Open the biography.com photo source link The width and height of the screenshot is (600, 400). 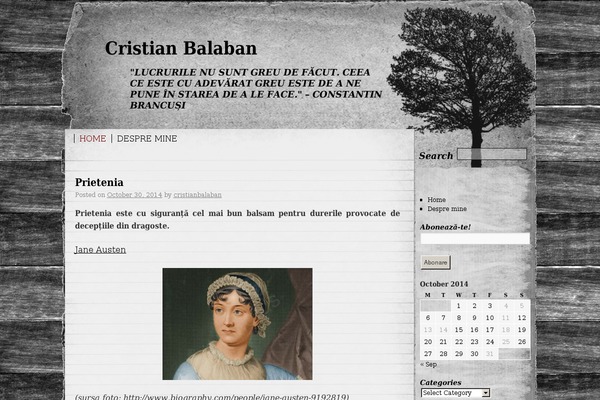(235, 397)
